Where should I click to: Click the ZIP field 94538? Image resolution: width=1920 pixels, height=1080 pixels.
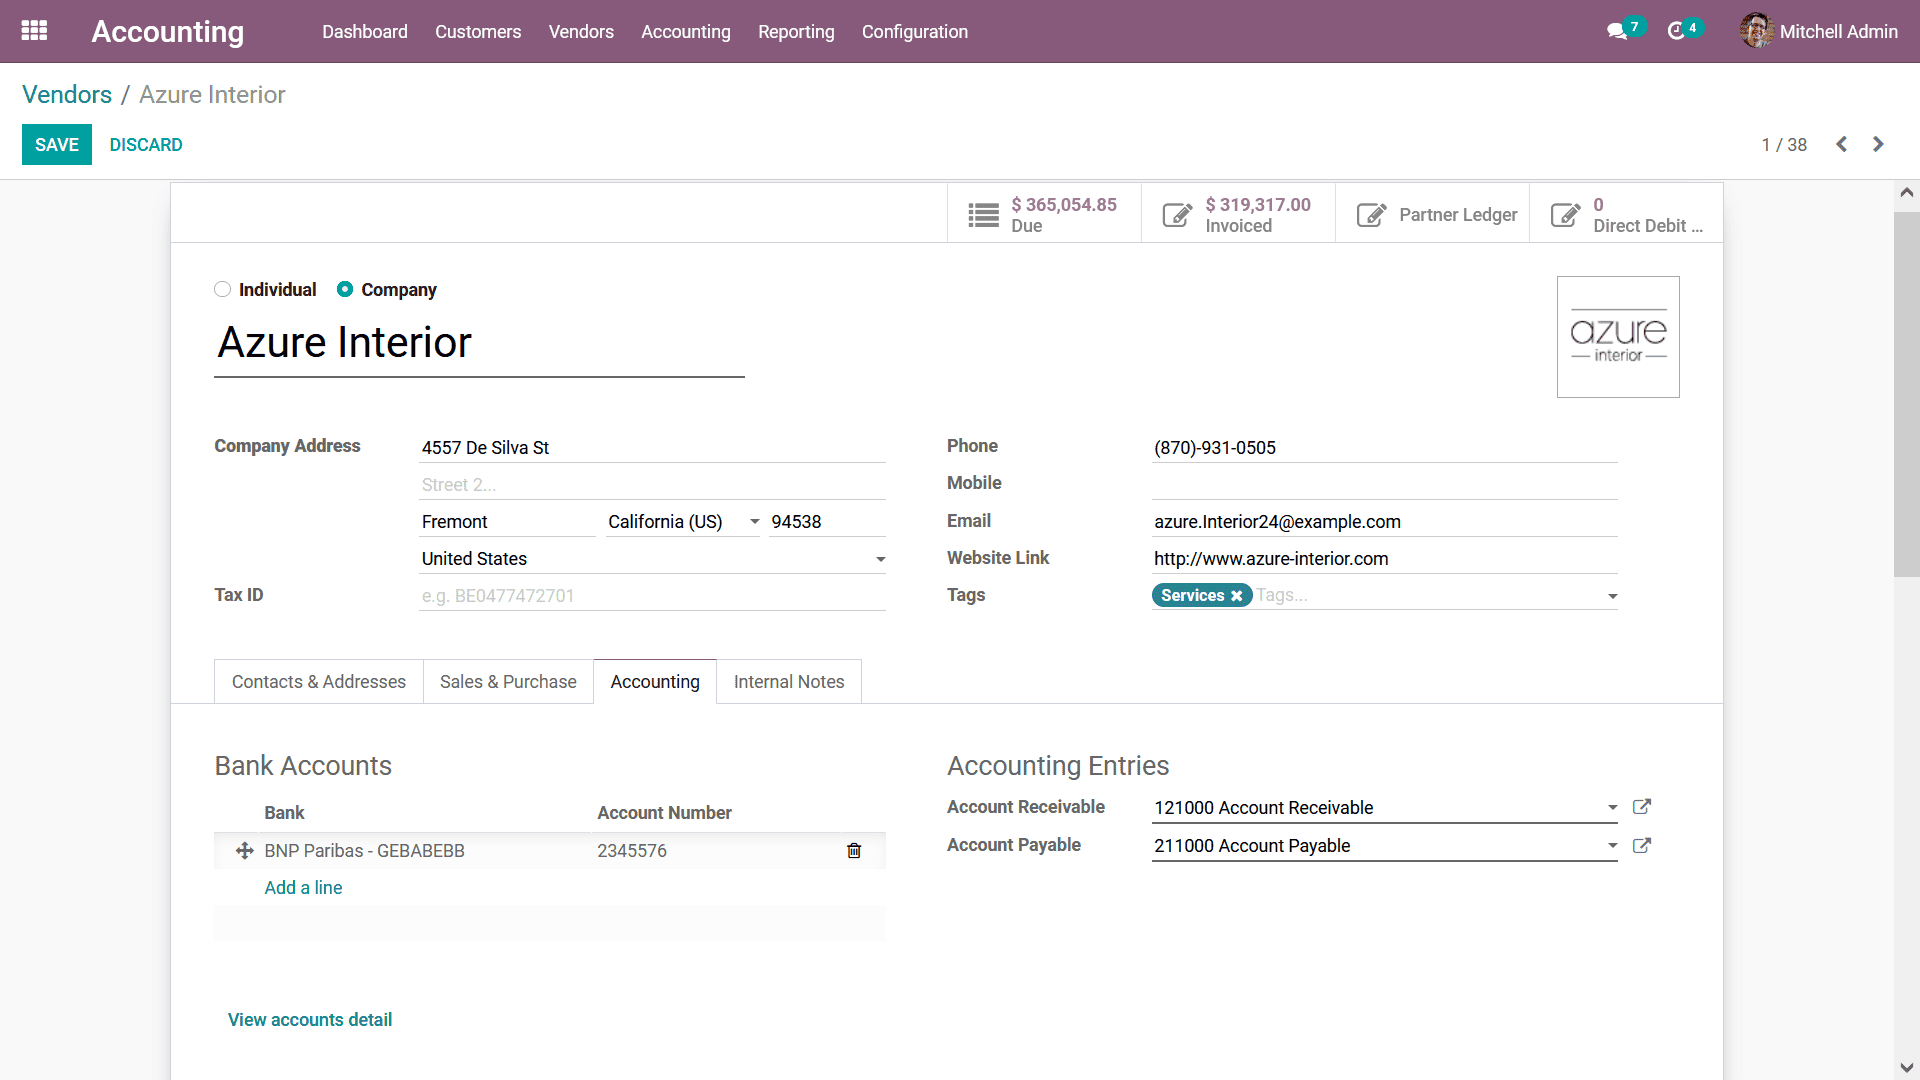(x=827, y=522)
